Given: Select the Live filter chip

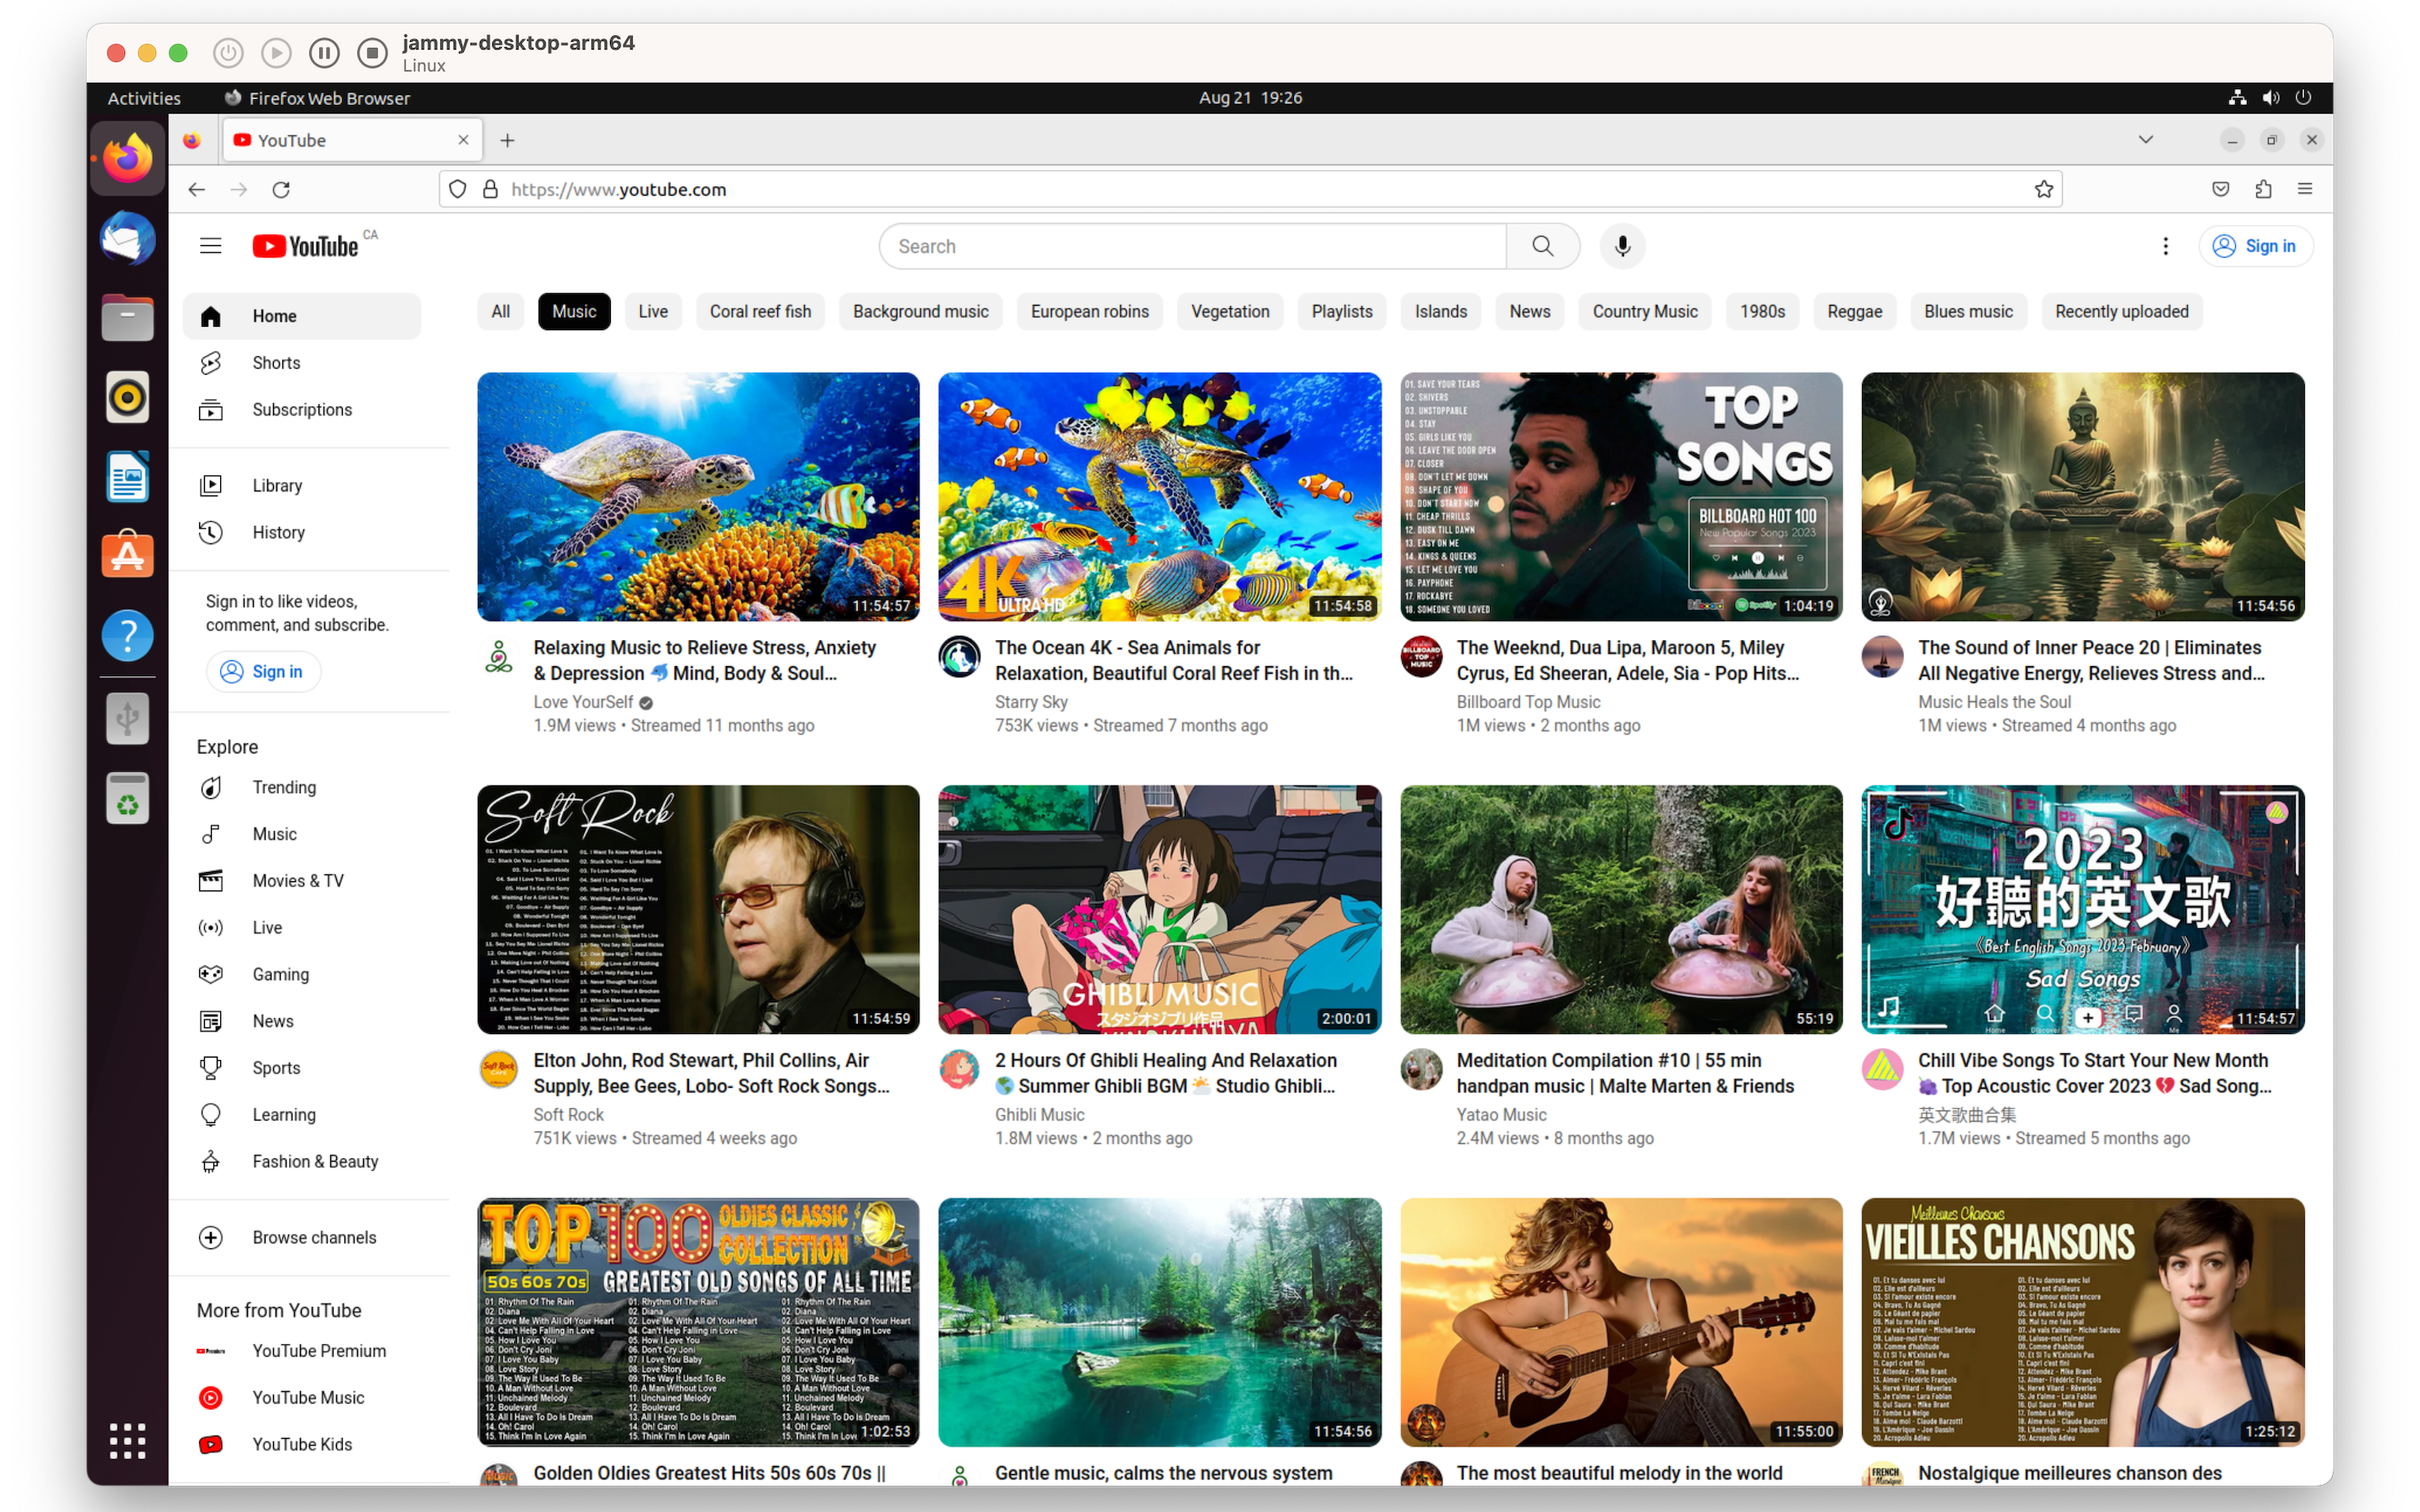Looking at the screenshot, I should (652, 312).
